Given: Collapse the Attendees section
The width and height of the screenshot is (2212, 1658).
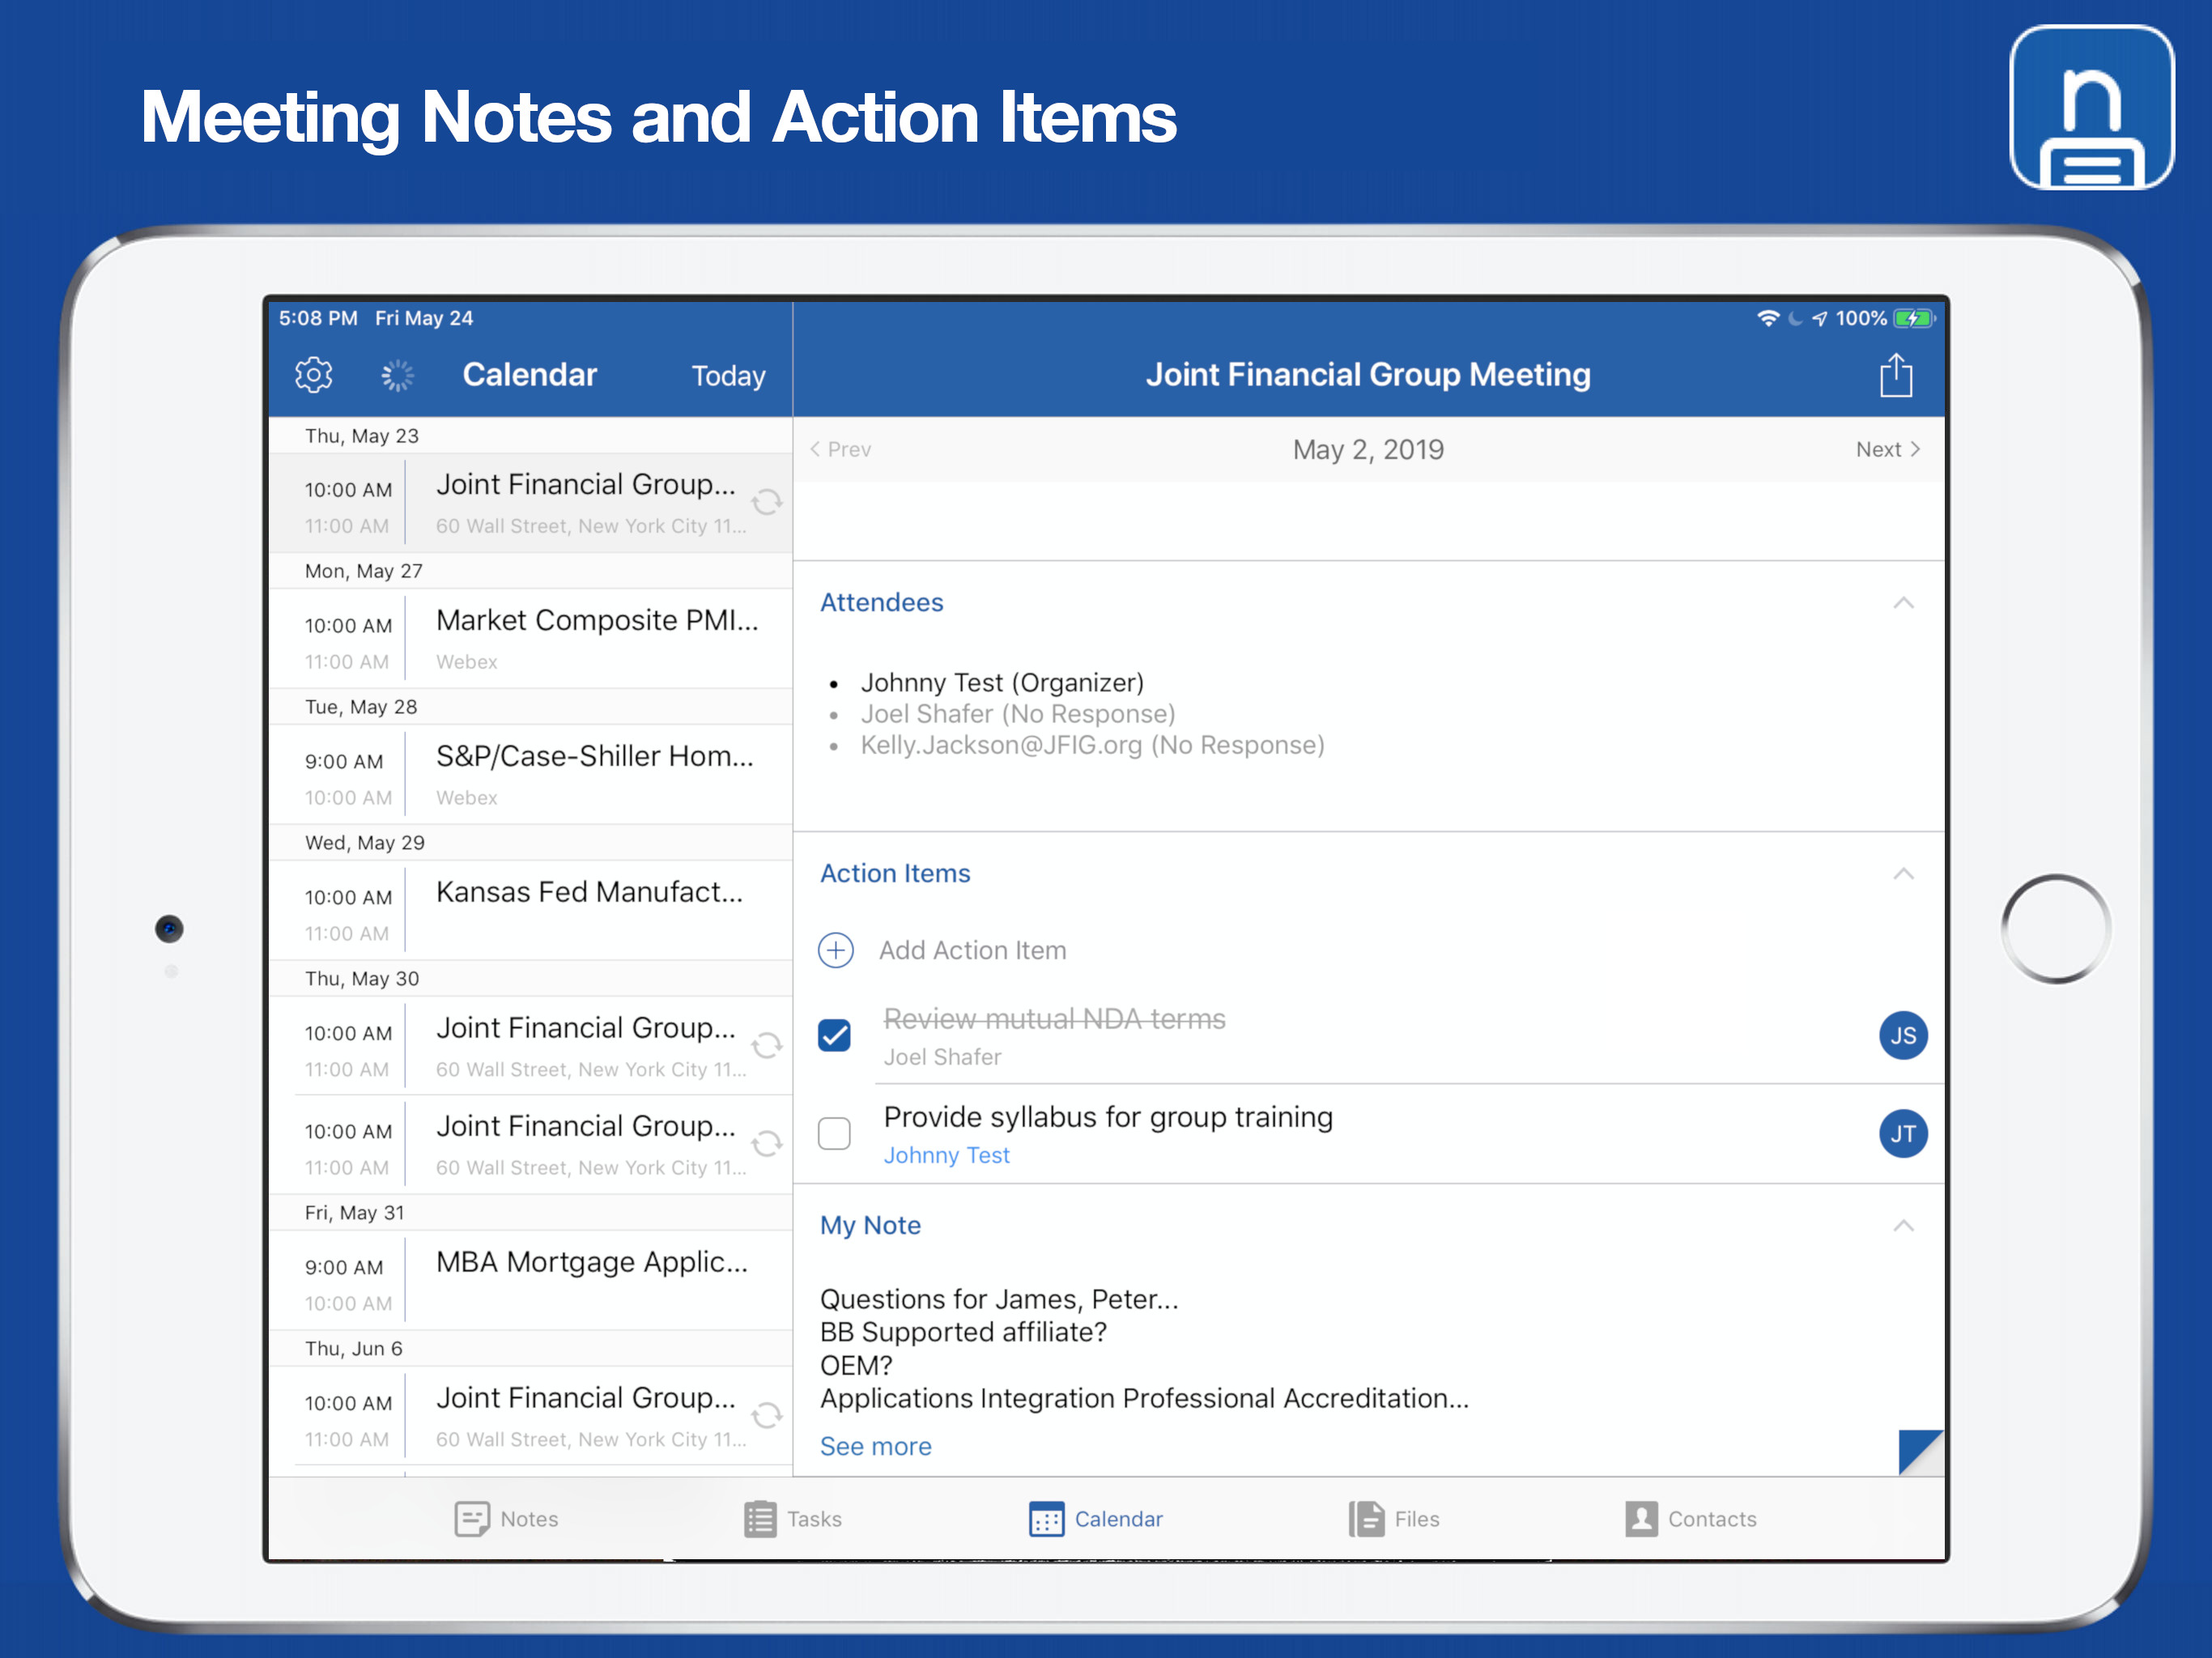Looking at the screenshot, I should tap(1903, 603).
